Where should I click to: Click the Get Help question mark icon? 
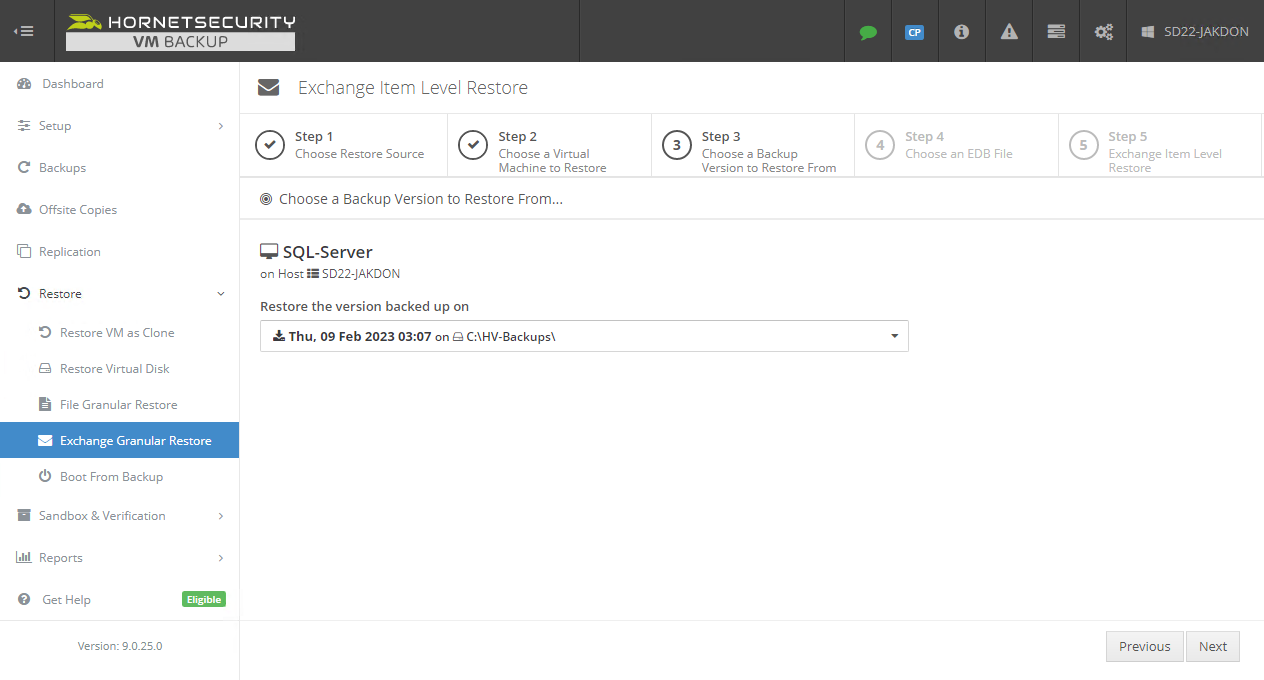pos(24,600)
